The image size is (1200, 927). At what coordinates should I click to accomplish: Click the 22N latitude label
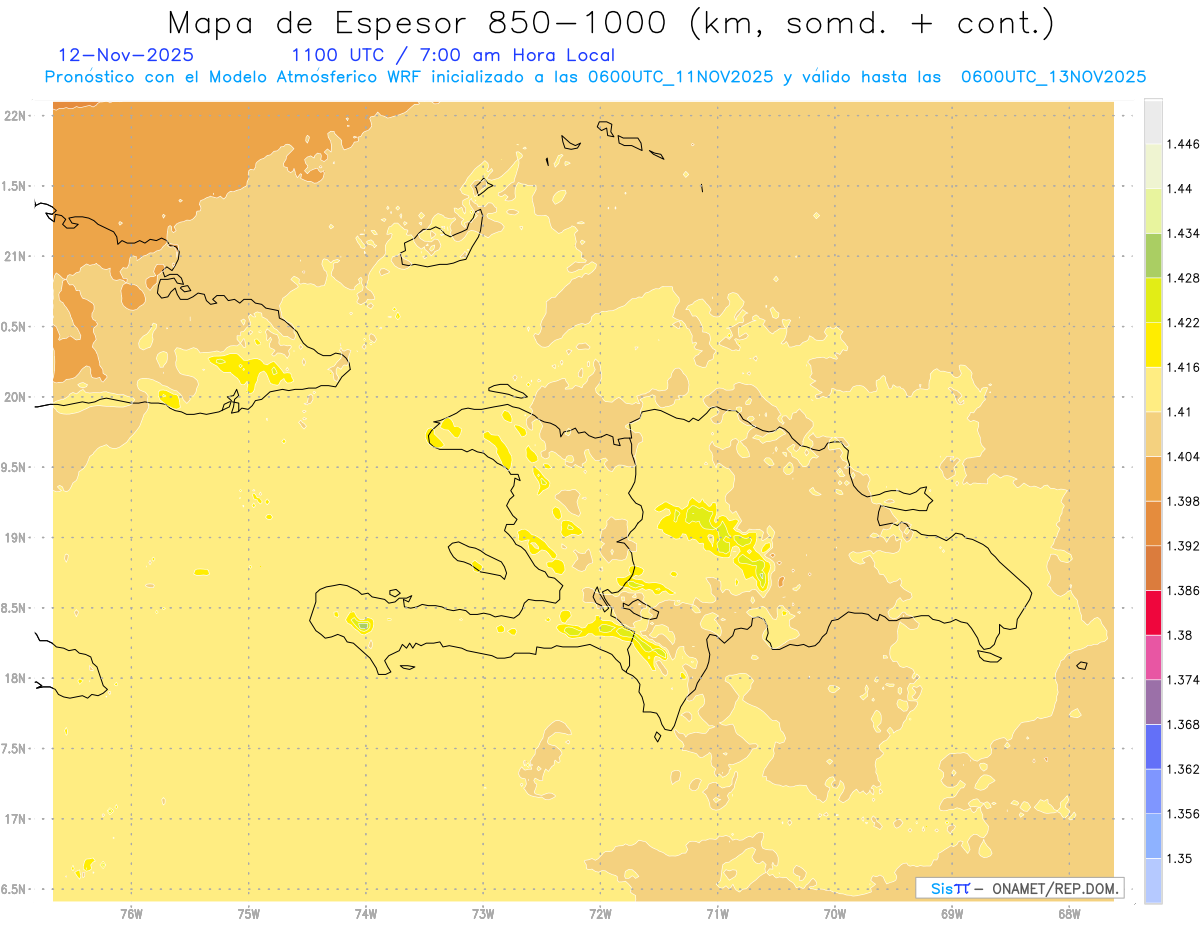coord(16,116)
